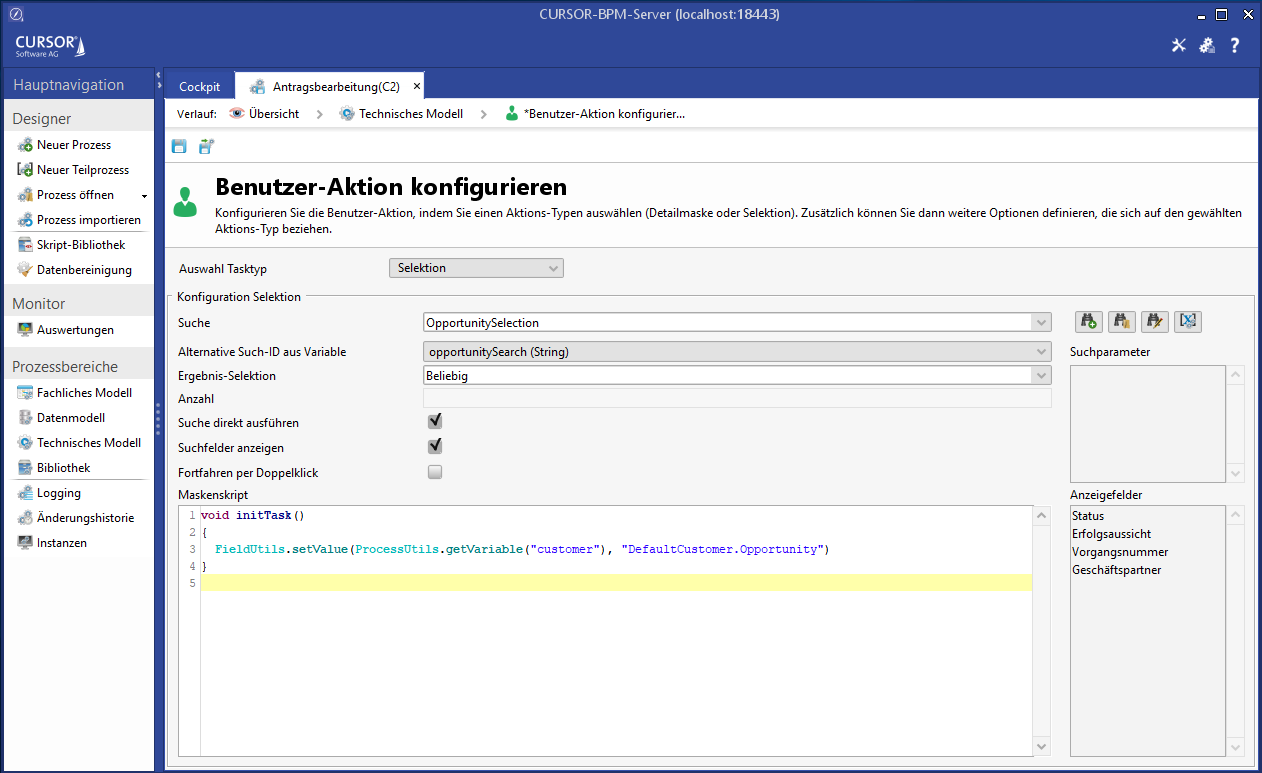The height and width of the screenshot is (773, 1262).
Task: Click the Maskenskript vertical scrollbar down arrow
Action: click(1041, 746)
